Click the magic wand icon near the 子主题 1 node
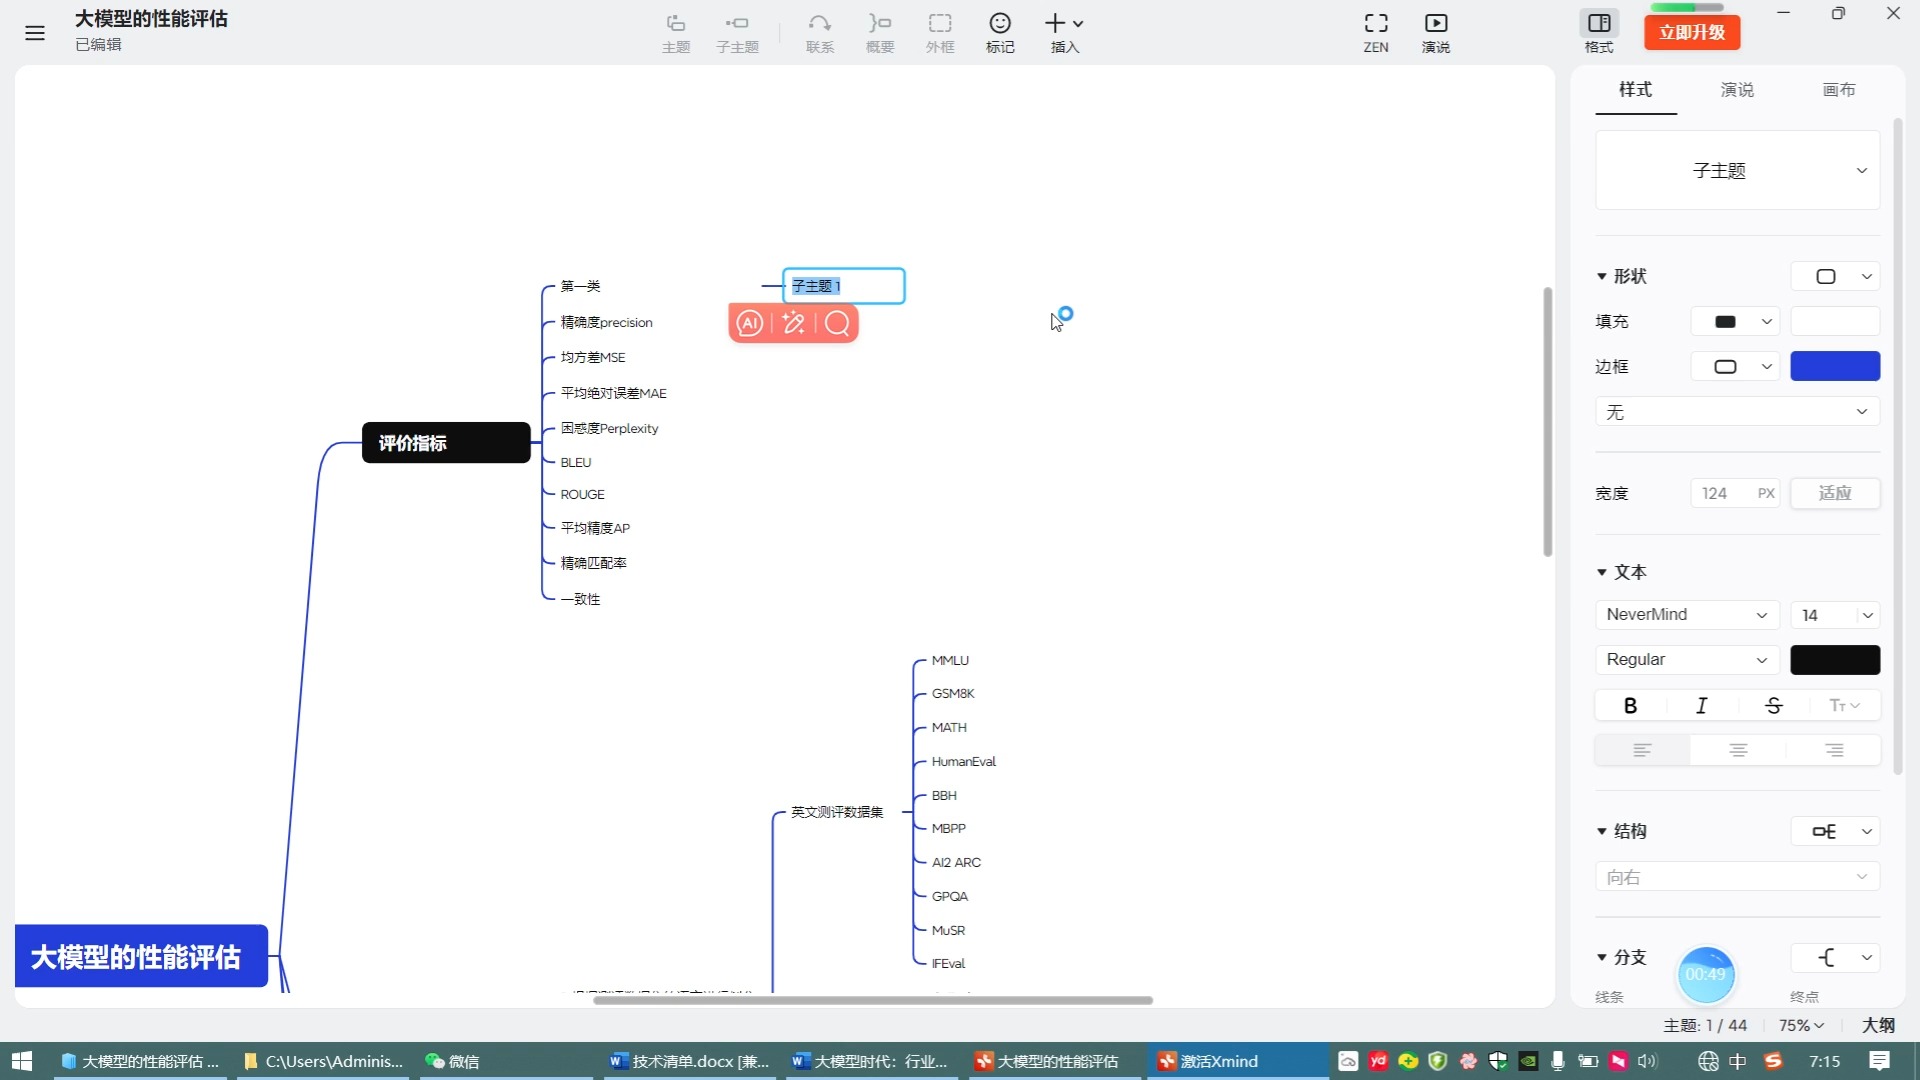The image size is (1920, 1080). click(x=794, y=323)
